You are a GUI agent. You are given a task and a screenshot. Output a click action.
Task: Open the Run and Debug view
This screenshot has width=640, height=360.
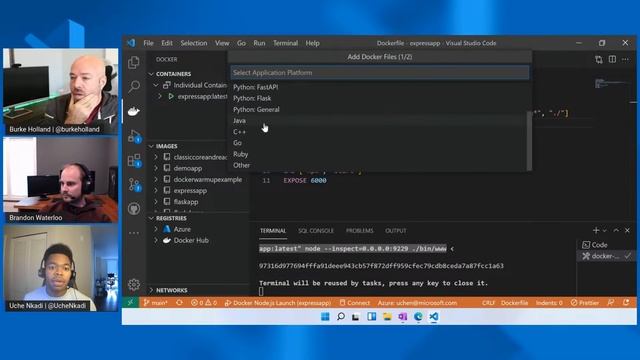(x=134, y=136)
